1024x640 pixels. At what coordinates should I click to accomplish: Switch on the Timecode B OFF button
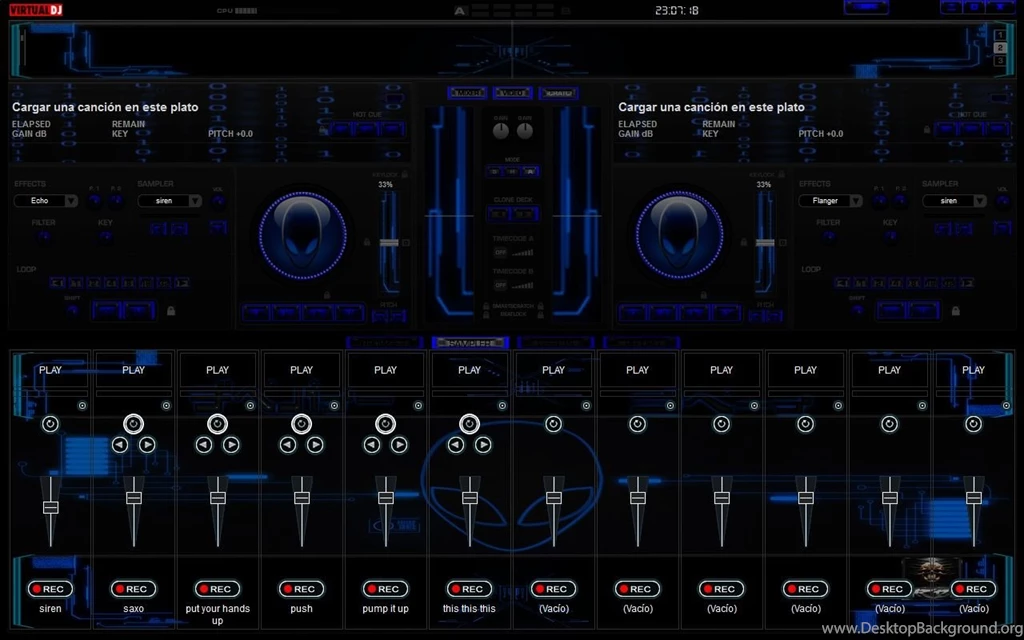500,285
